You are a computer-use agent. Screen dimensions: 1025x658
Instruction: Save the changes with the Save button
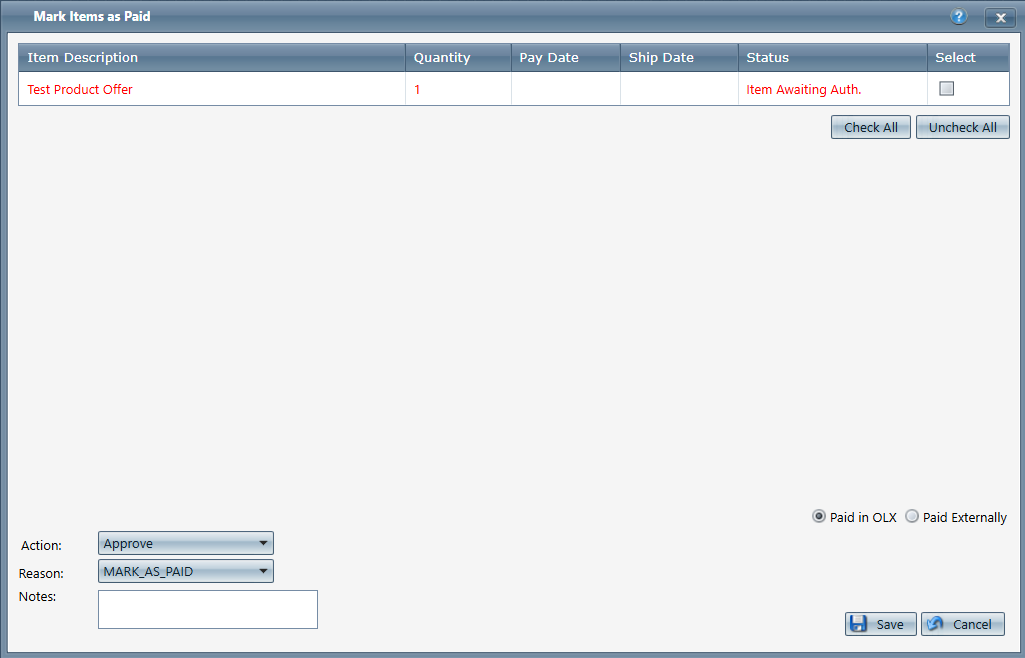pyautogui.click(x=880, y=624)
